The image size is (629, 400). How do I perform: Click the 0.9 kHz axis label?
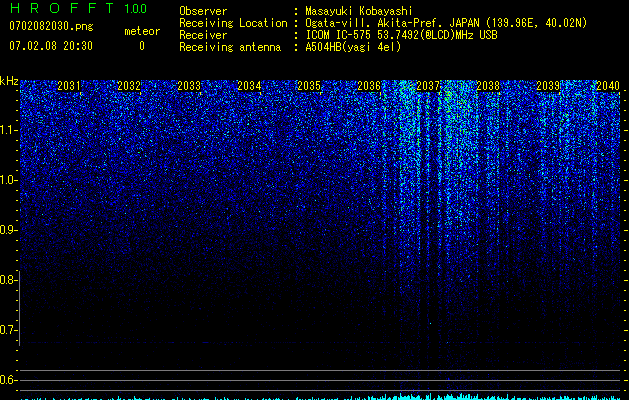coord(8,230)
